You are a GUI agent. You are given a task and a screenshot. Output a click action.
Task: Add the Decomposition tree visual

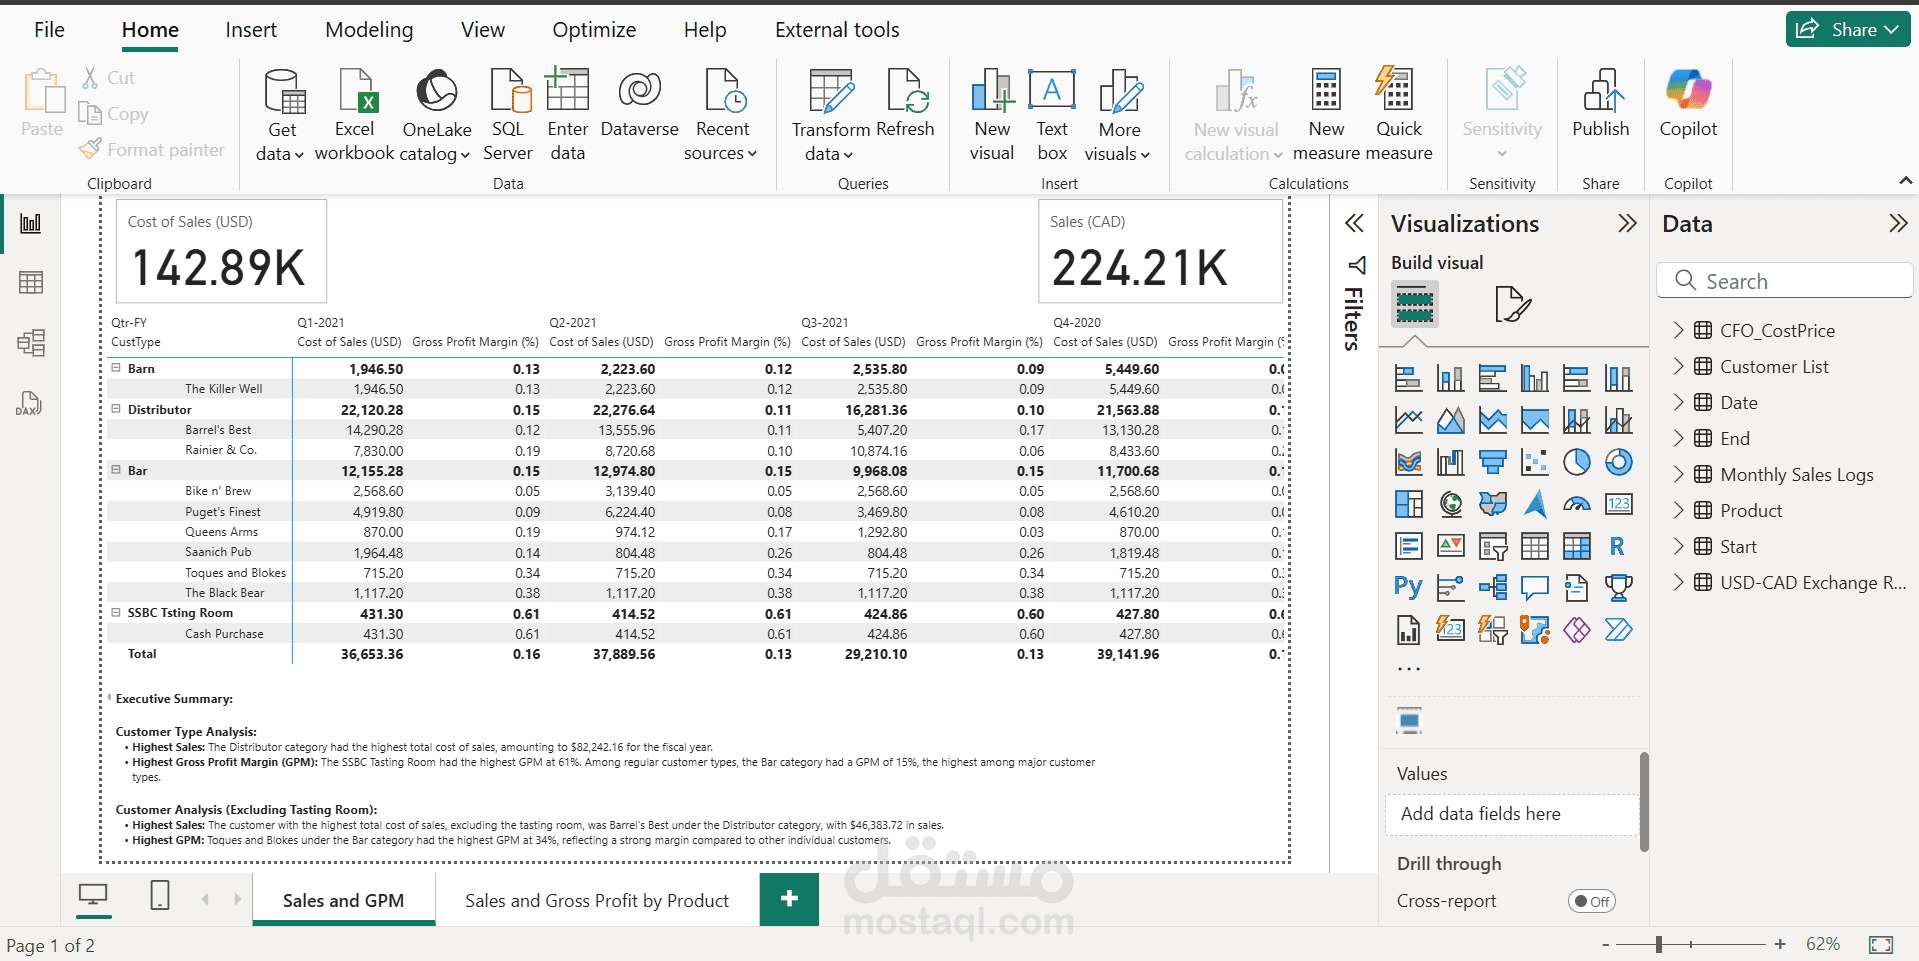coord(1492,588)
